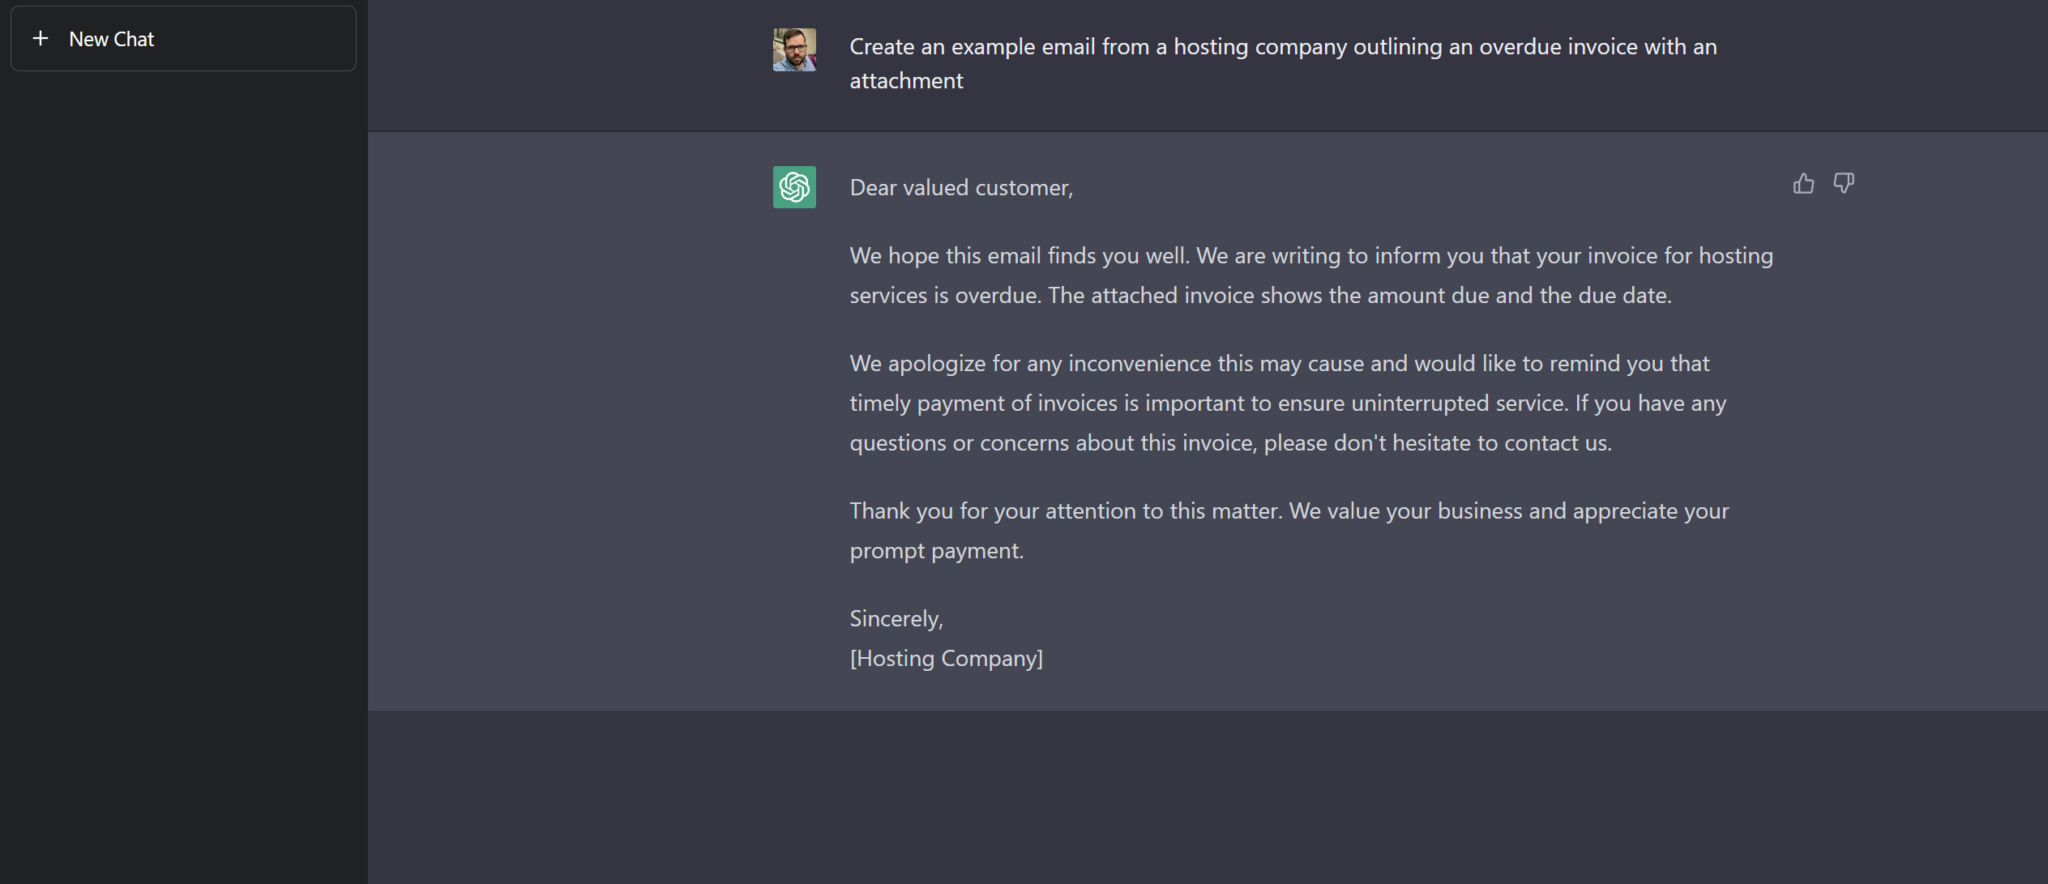The height and width of the screenshot is (884, 2048).
Task: Click the line starting 'We apologize for any inconvenience'
Action: tap(1279, 364)
